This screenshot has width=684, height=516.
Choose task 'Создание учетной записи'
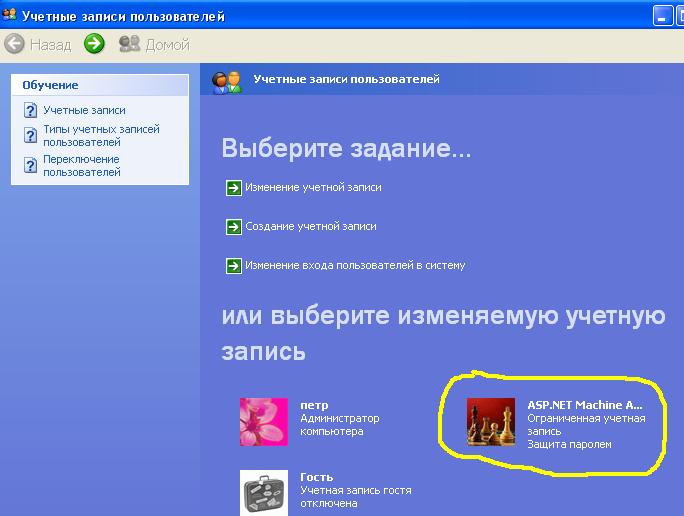pyautogui.click(x=311, y=226)
